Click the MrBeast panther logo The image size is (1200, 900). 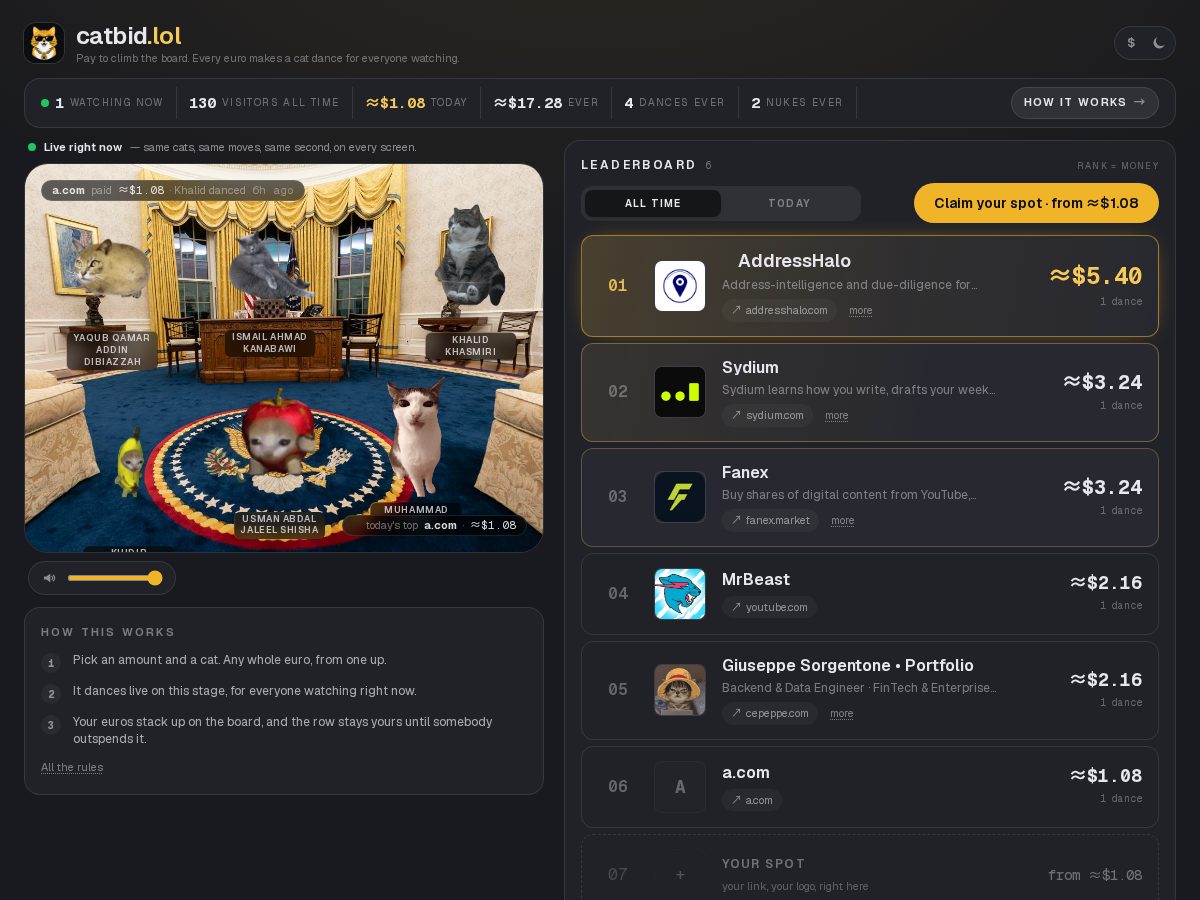[680, 594]
